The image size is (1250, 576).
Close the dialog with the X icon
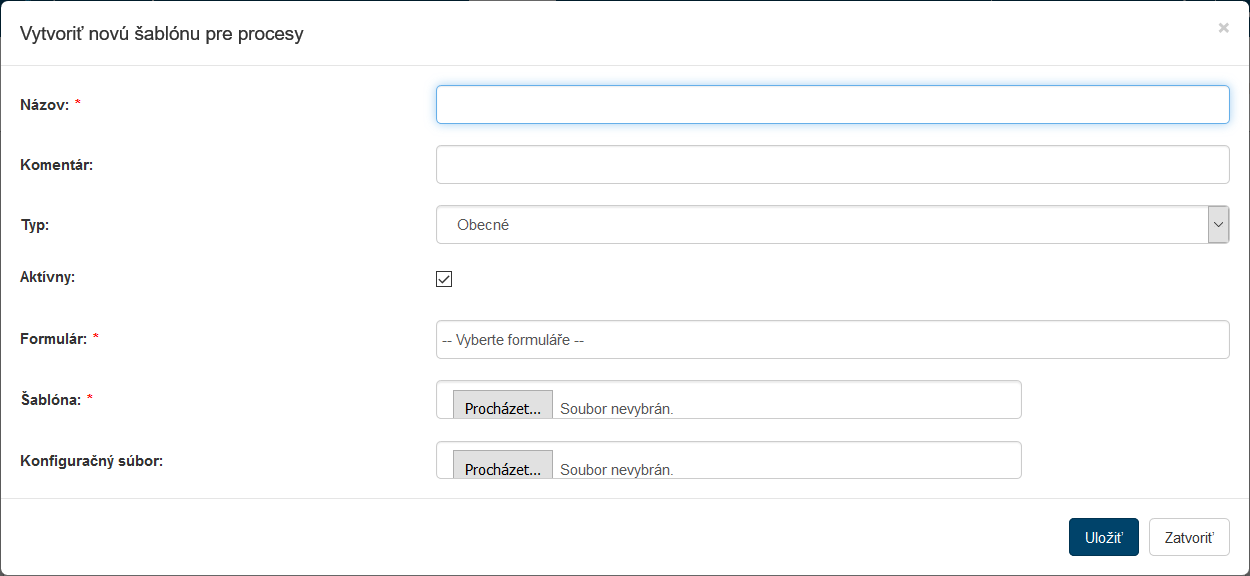(x=1223, y=28)
